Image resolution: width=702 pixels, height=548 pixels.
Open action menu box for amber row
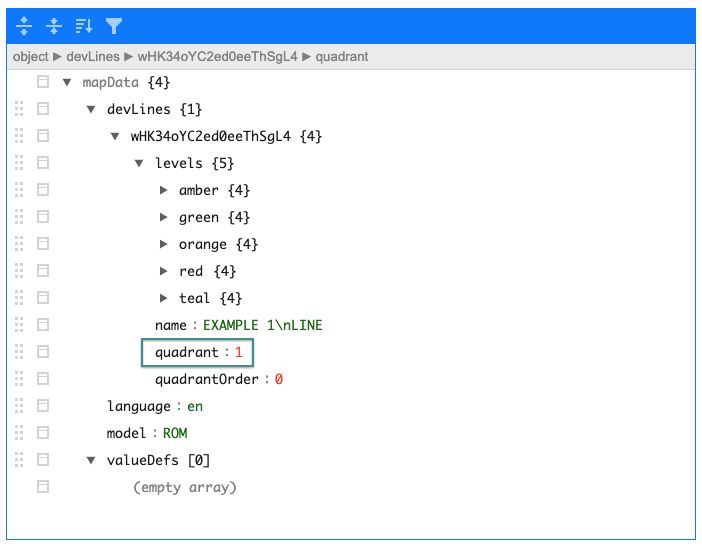tap(43, 190)
